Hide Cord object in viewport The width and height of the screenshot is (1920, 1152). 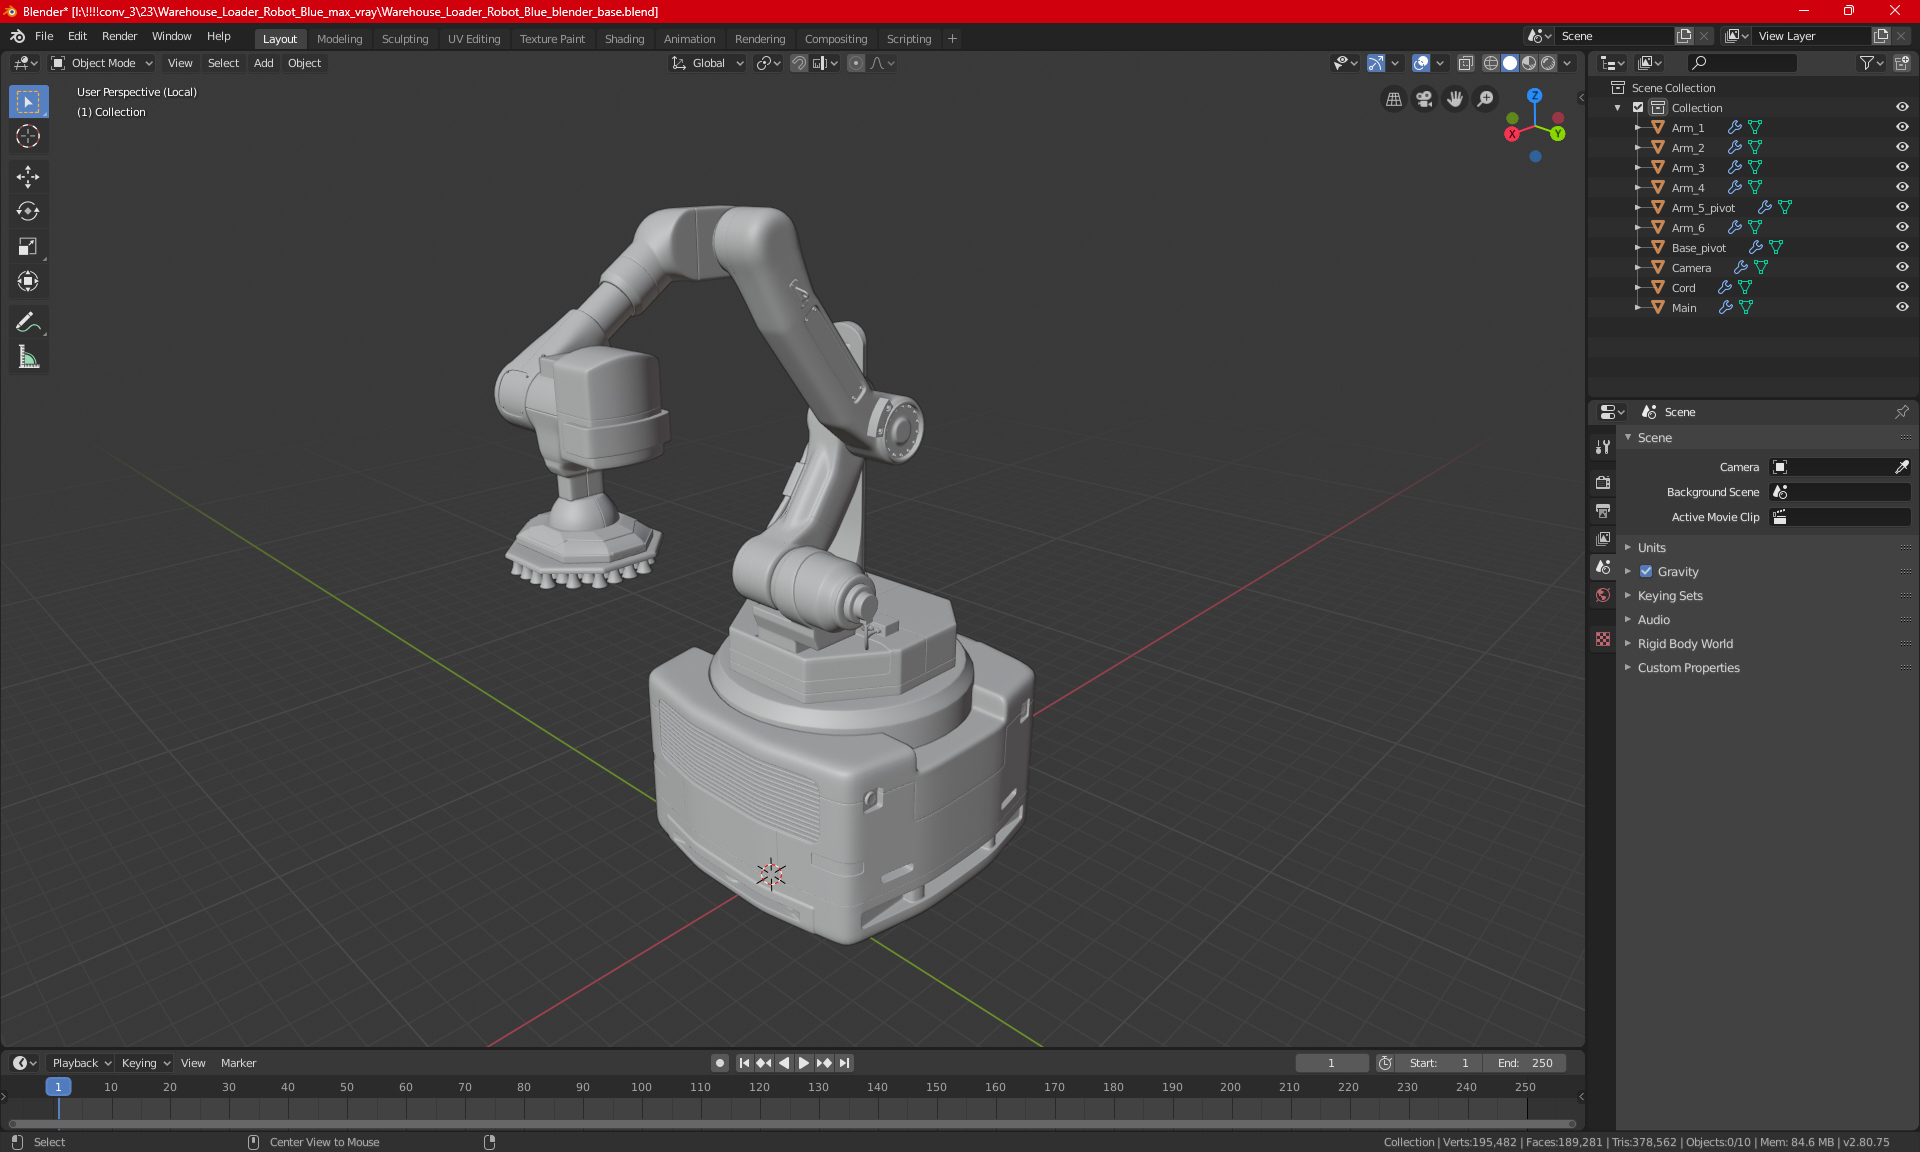(1902, 287)
